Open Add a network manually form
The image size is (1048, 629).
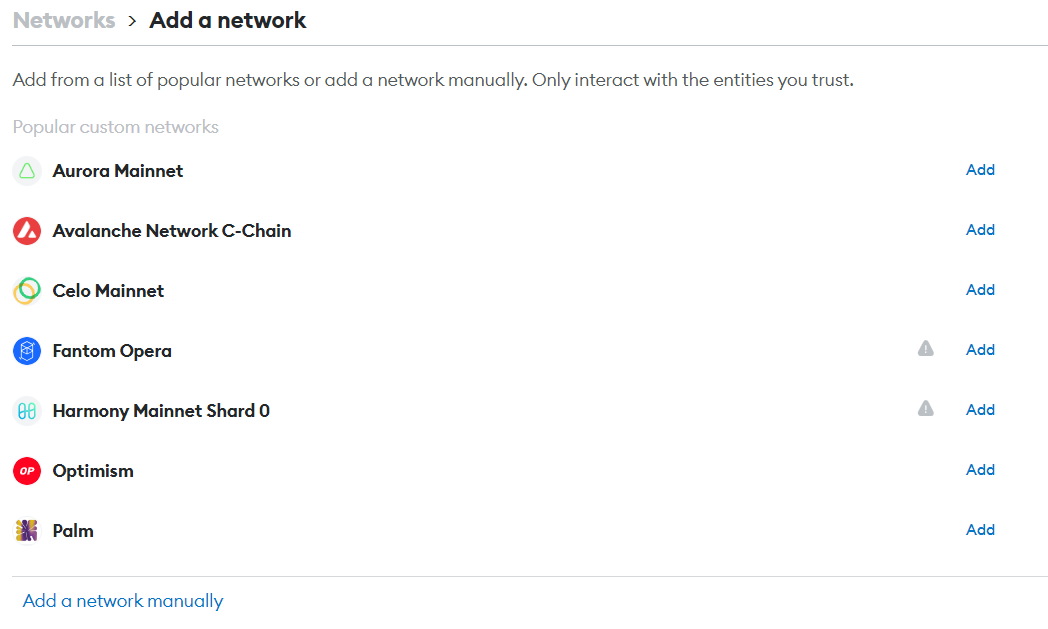122,600
